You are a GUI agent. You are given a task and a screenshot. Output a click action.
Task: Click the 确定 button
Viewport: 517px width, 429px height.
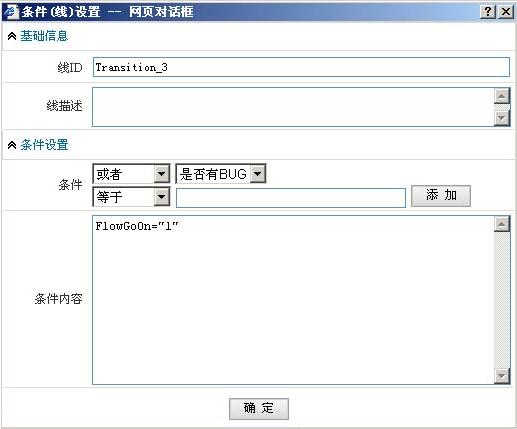click(x=259, y=409)
